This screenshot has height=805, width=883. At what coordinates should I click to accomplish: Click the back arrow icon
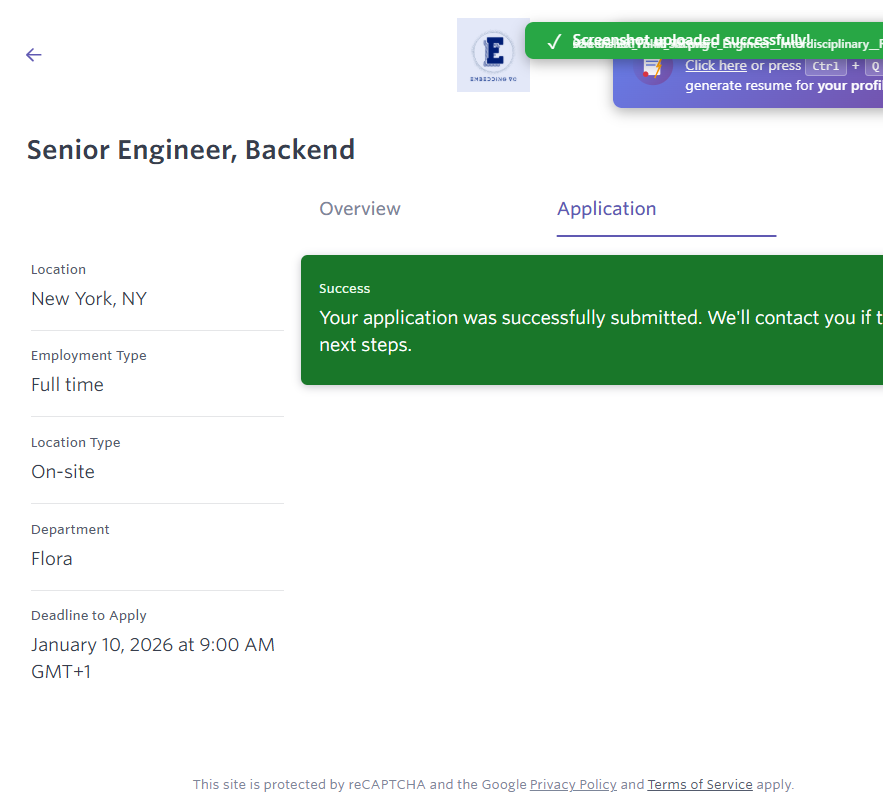34,55
